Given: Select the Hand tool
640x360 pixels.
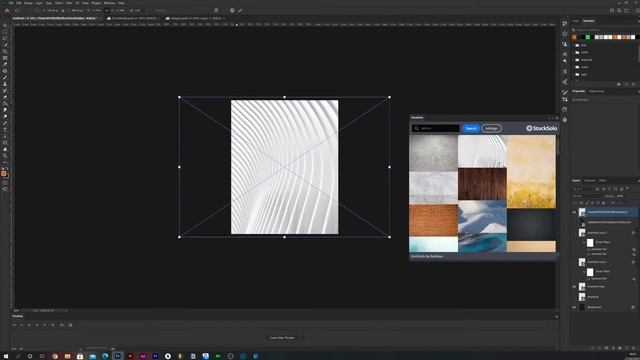Looking at the screenshot, I should click(5, 149).
